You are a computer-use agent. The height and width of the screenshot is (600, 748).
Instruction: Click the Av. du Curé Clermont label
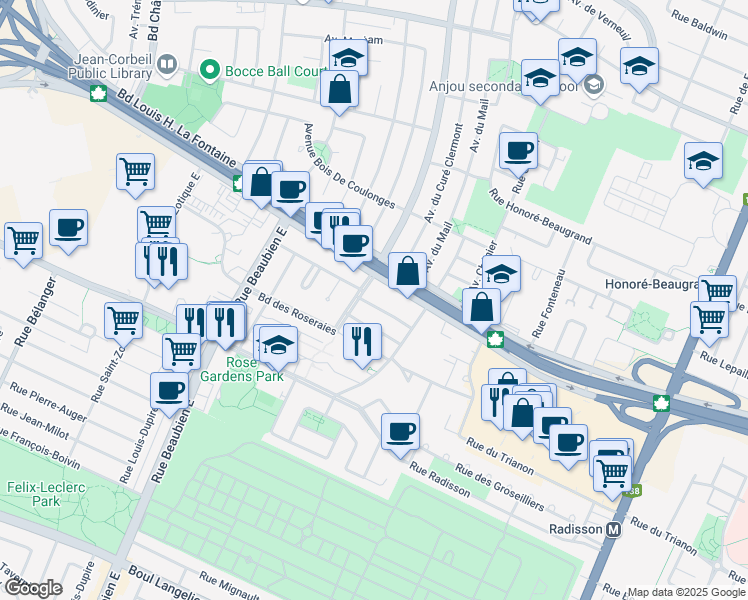pyautogui.click(x=444, y=173)
